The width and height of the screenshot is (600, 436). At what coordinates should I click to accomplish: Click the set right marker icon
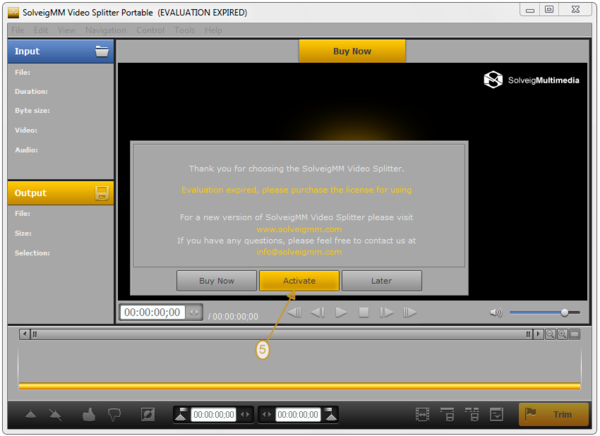pos(331,415)
